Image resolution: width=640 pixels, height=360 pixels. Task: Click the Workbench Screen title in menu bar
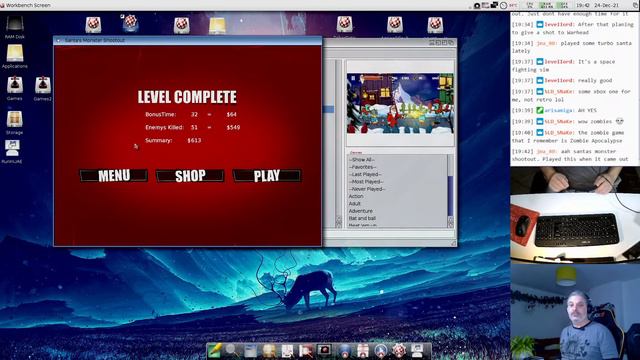click(28, 5)
